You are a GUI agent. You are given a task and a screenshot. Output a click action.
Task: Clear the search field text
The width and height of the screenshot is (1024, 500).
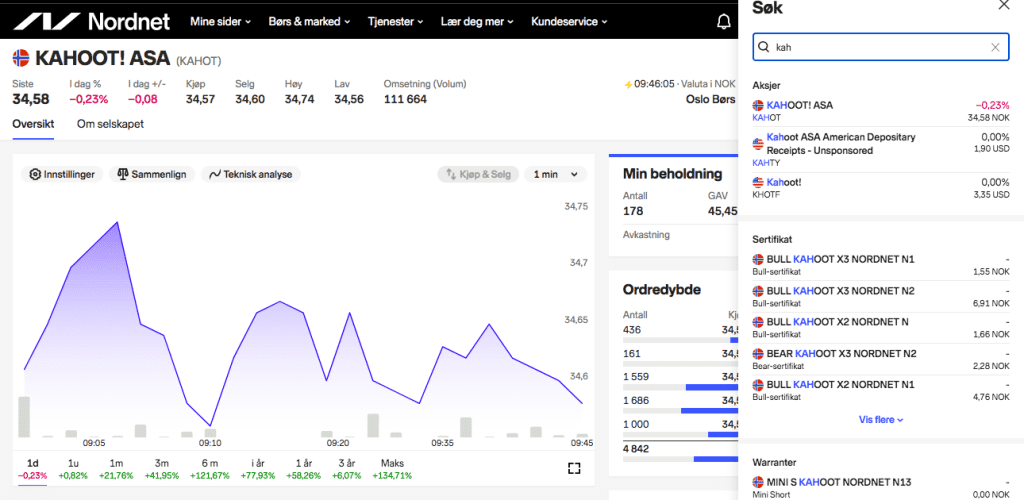pyautogui.click(x=995, y=47)
